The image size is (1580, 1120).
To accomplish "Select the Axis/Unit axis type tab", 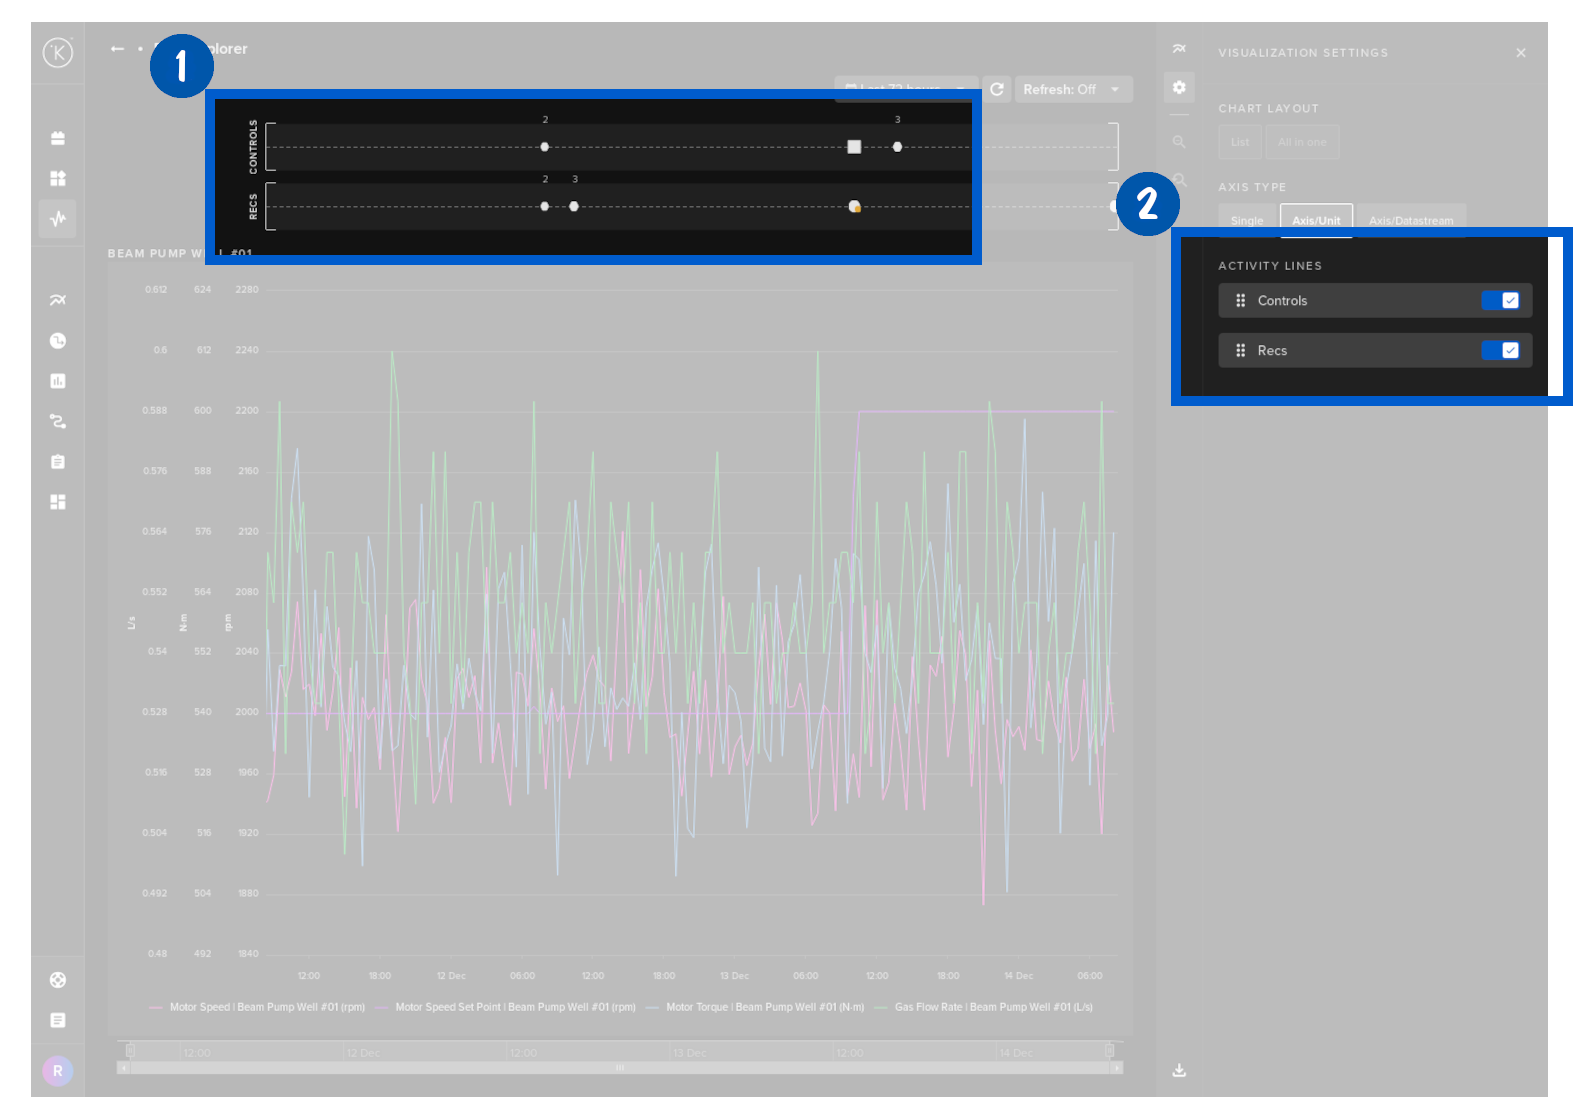I will (x=1315, y=221).
